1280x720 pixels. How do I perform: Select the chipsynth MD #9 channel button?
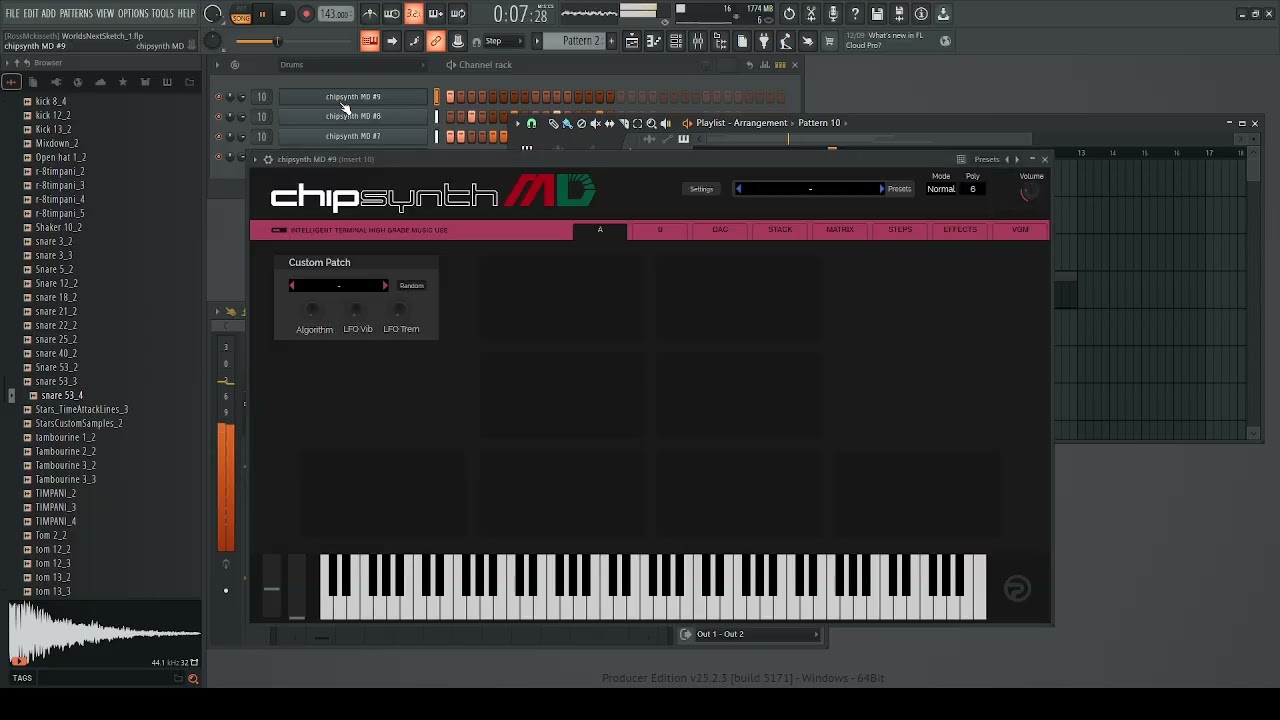click(x=353, y=97)
